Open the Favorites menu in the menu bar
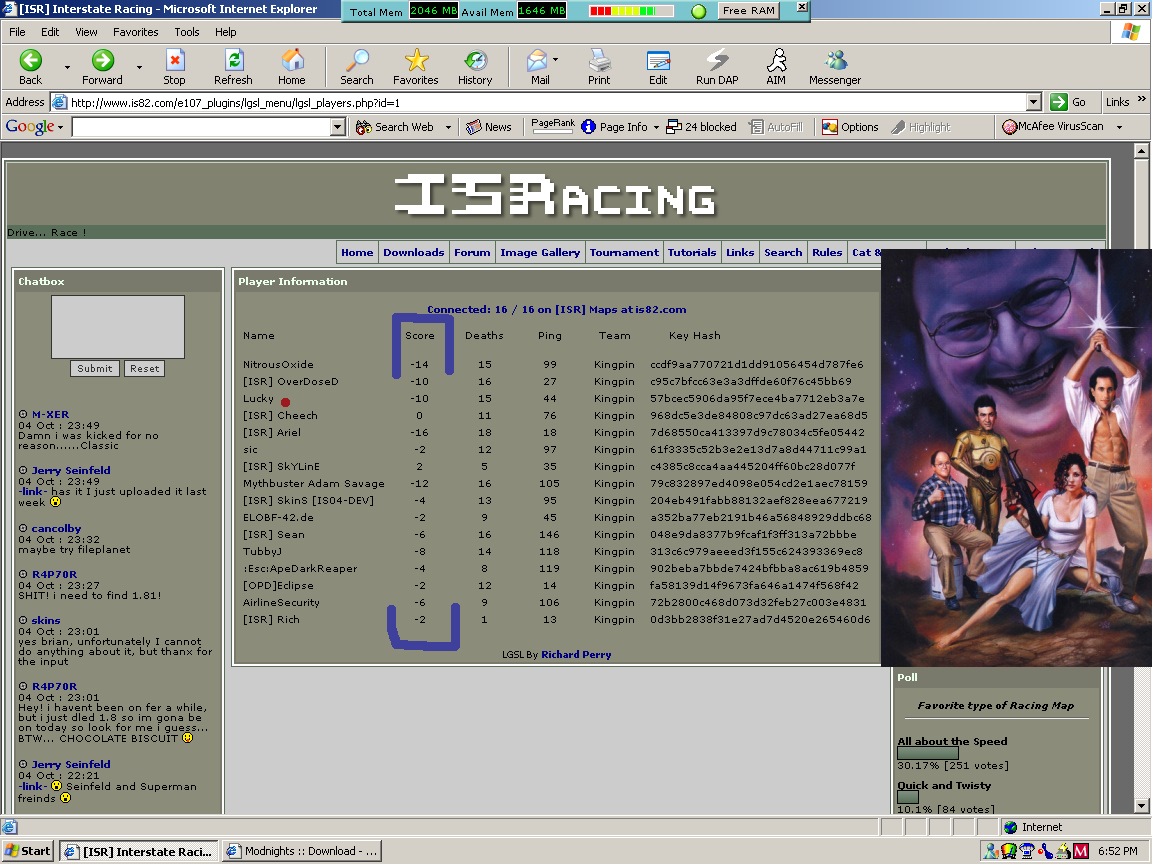 tap(135, 32)
